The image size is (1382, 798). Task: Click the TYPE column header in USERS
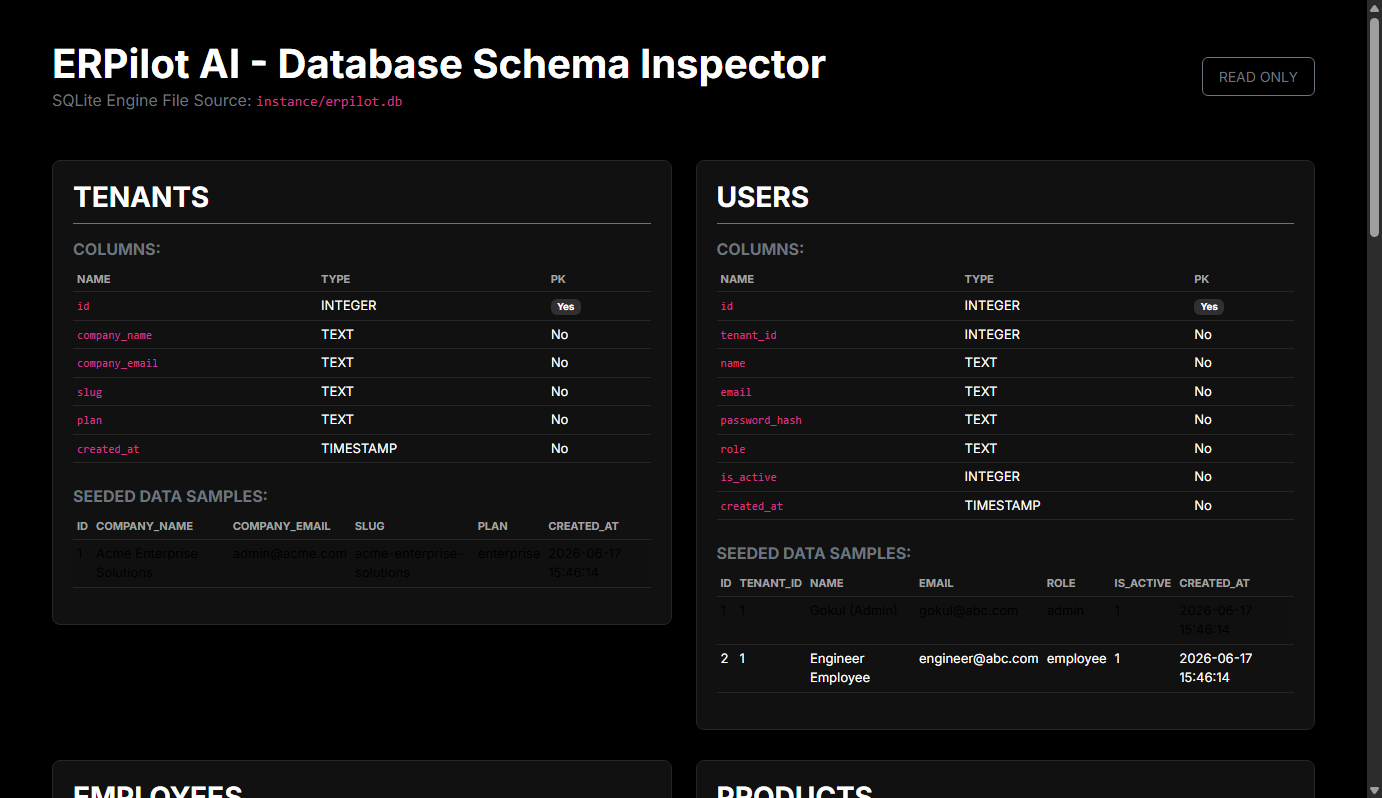coord(979,279)
